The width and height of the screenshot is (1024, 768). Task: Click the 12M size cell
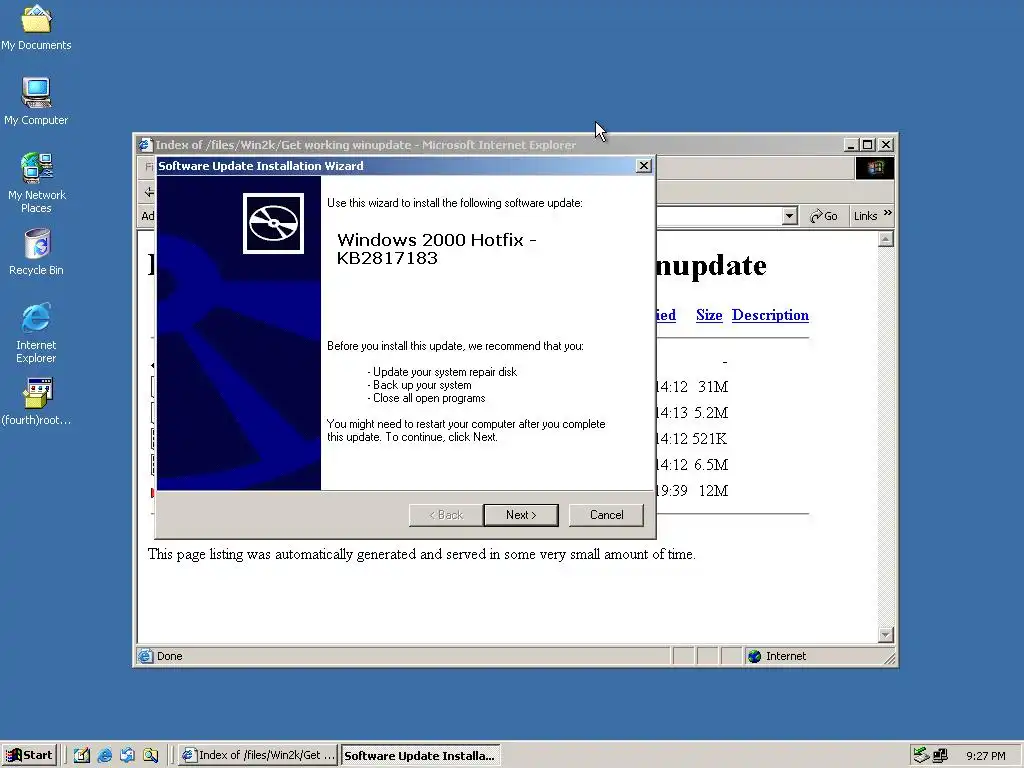(713, 490)
